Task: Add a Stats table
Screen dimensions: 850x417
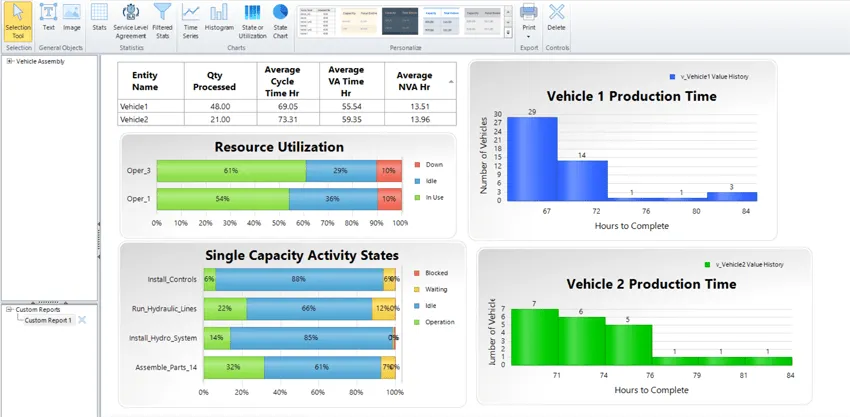Action: pyautogui.click(x=99, y=17)
